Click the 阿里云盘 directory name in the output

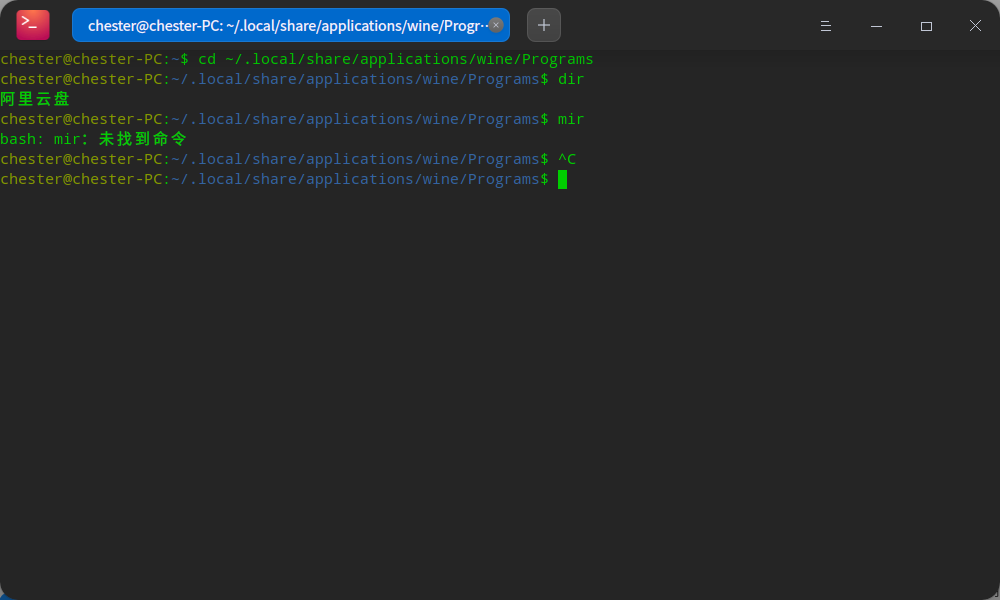point(33,99)
